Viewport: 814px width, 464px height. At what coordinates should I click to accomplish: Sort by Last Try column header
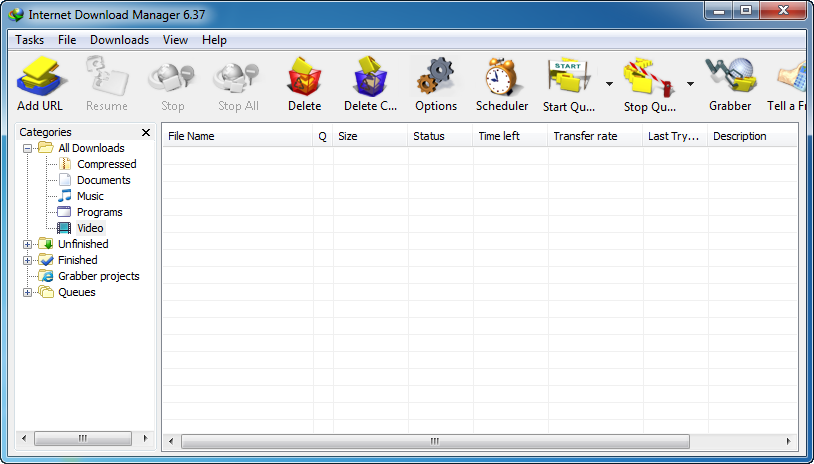(x=675, y=137)
